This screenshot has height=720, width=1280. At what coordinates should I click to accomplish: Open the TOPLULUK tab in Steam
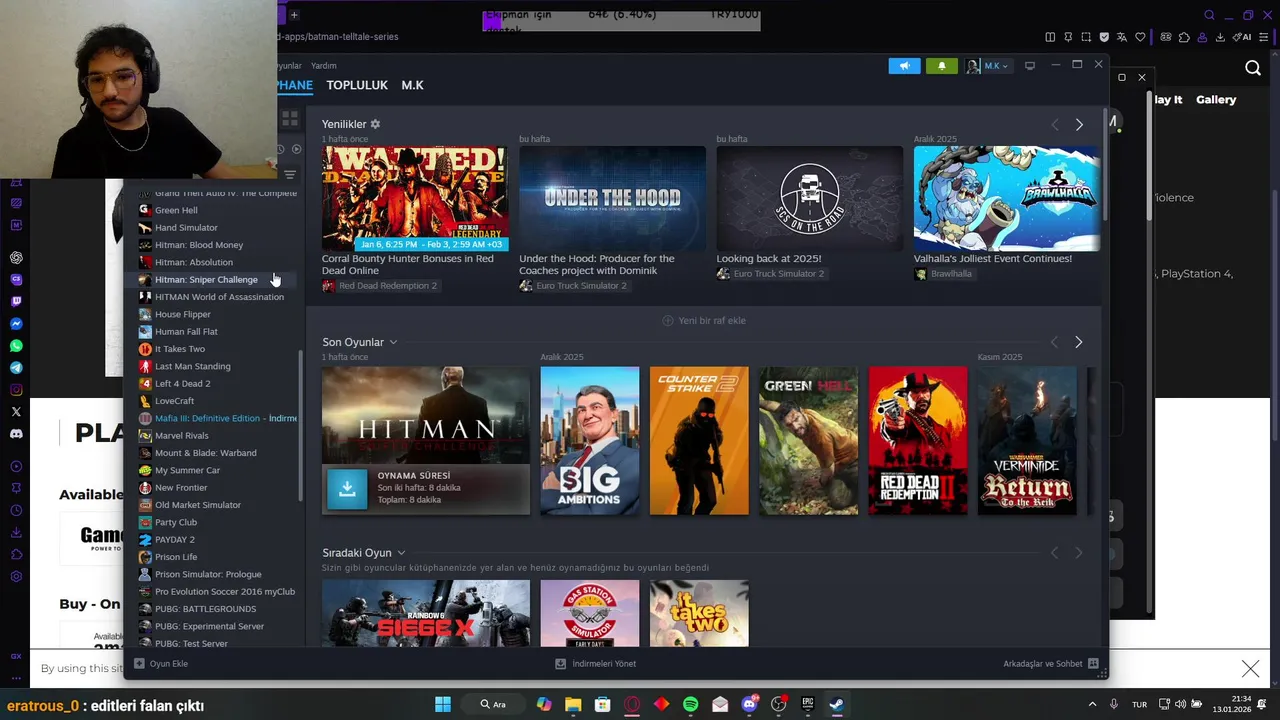pyautogui.click(x=357, y=85)
